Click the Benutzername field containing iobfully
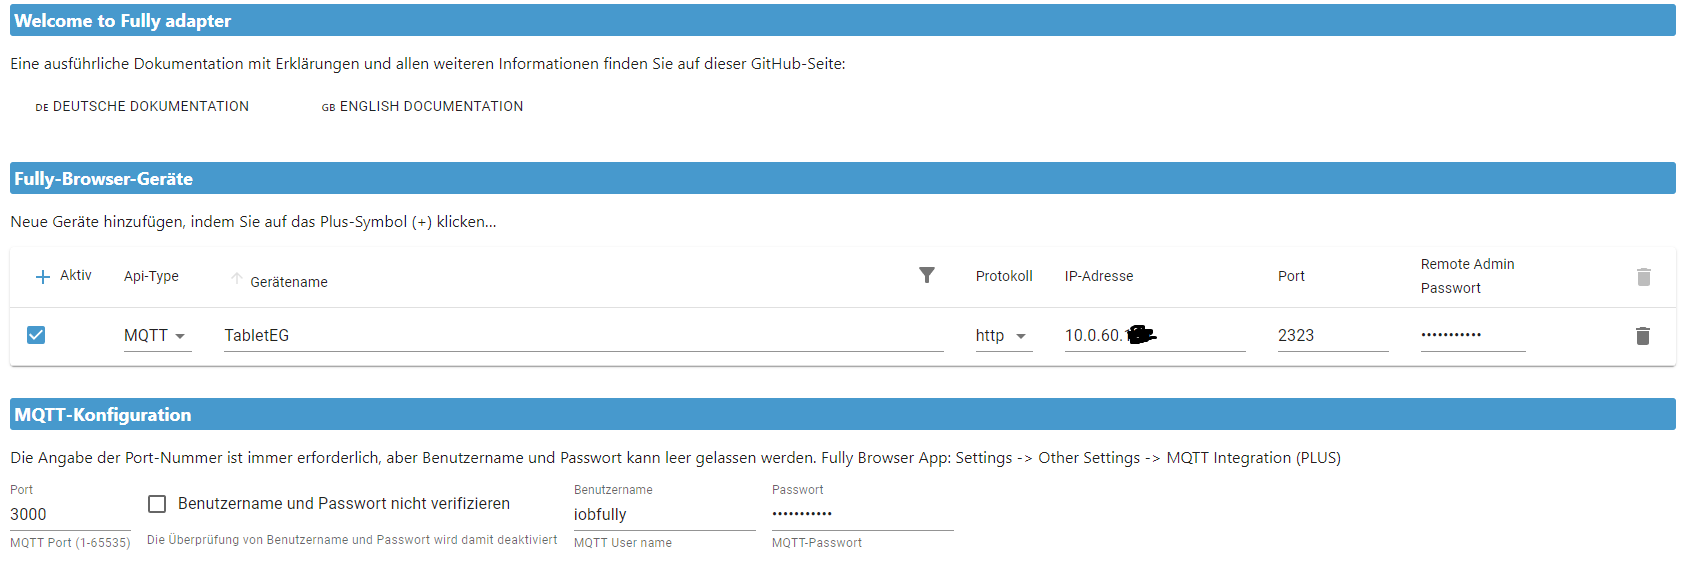The width and height of the screenshot is (1685, 561). [663, 514]
